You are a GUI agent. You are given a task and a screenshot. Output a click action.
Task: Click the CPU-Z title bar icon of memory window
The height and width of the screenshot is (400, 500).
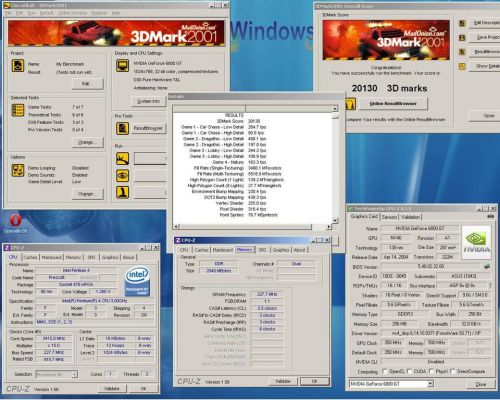coord(178,240)
